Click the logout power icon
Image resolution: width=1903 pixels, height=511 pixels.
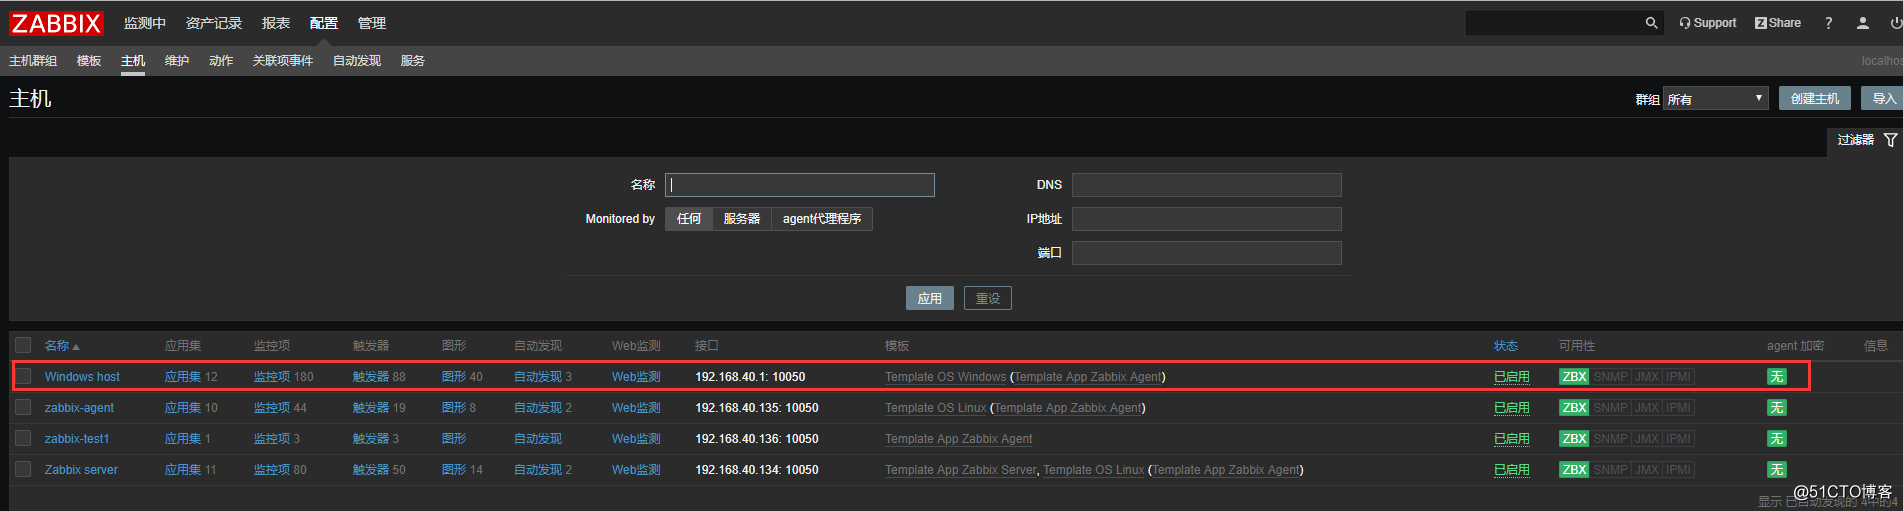pyautogui.click(x=1895, y=23)
